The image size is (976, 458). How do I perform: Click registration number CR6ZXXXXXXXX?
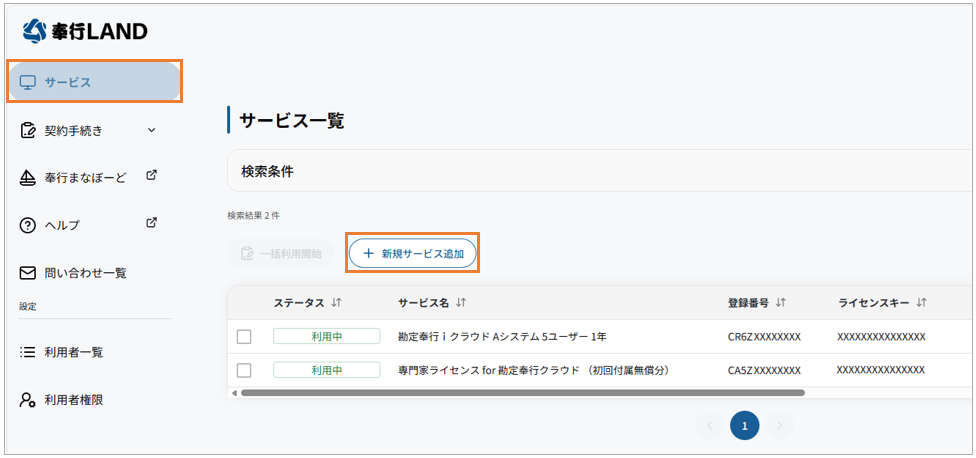[764, 337]
